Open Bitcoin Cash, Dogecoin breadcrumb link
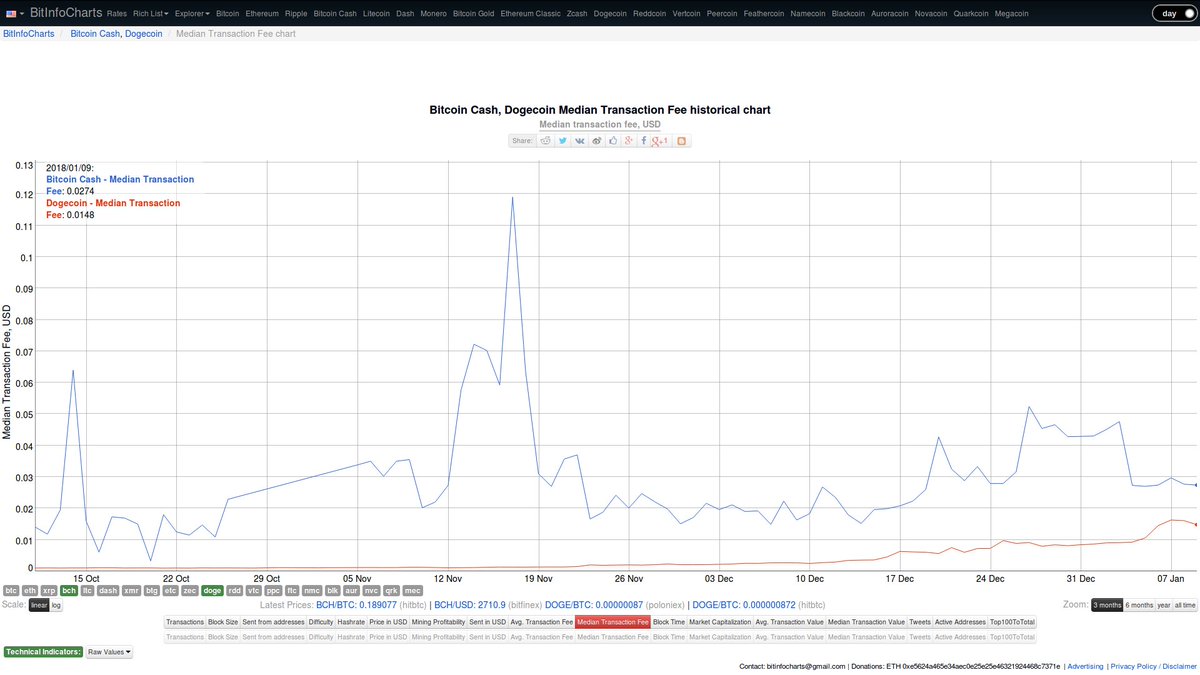 click(x=116, y=34)
